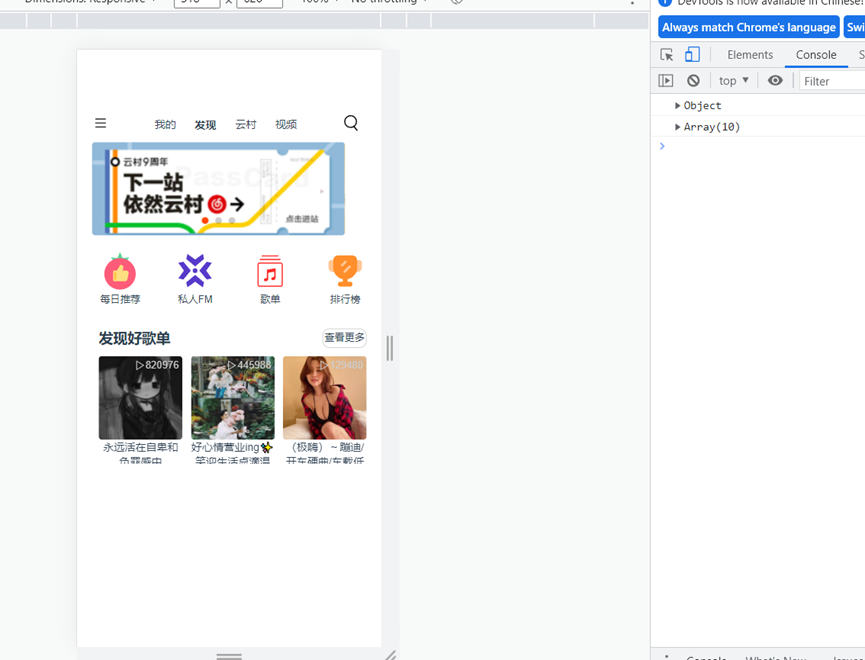This screenshot has height=660, width=865.
Task: Click the 云村9周年 banner image
Action: click(x=218, y=189)
